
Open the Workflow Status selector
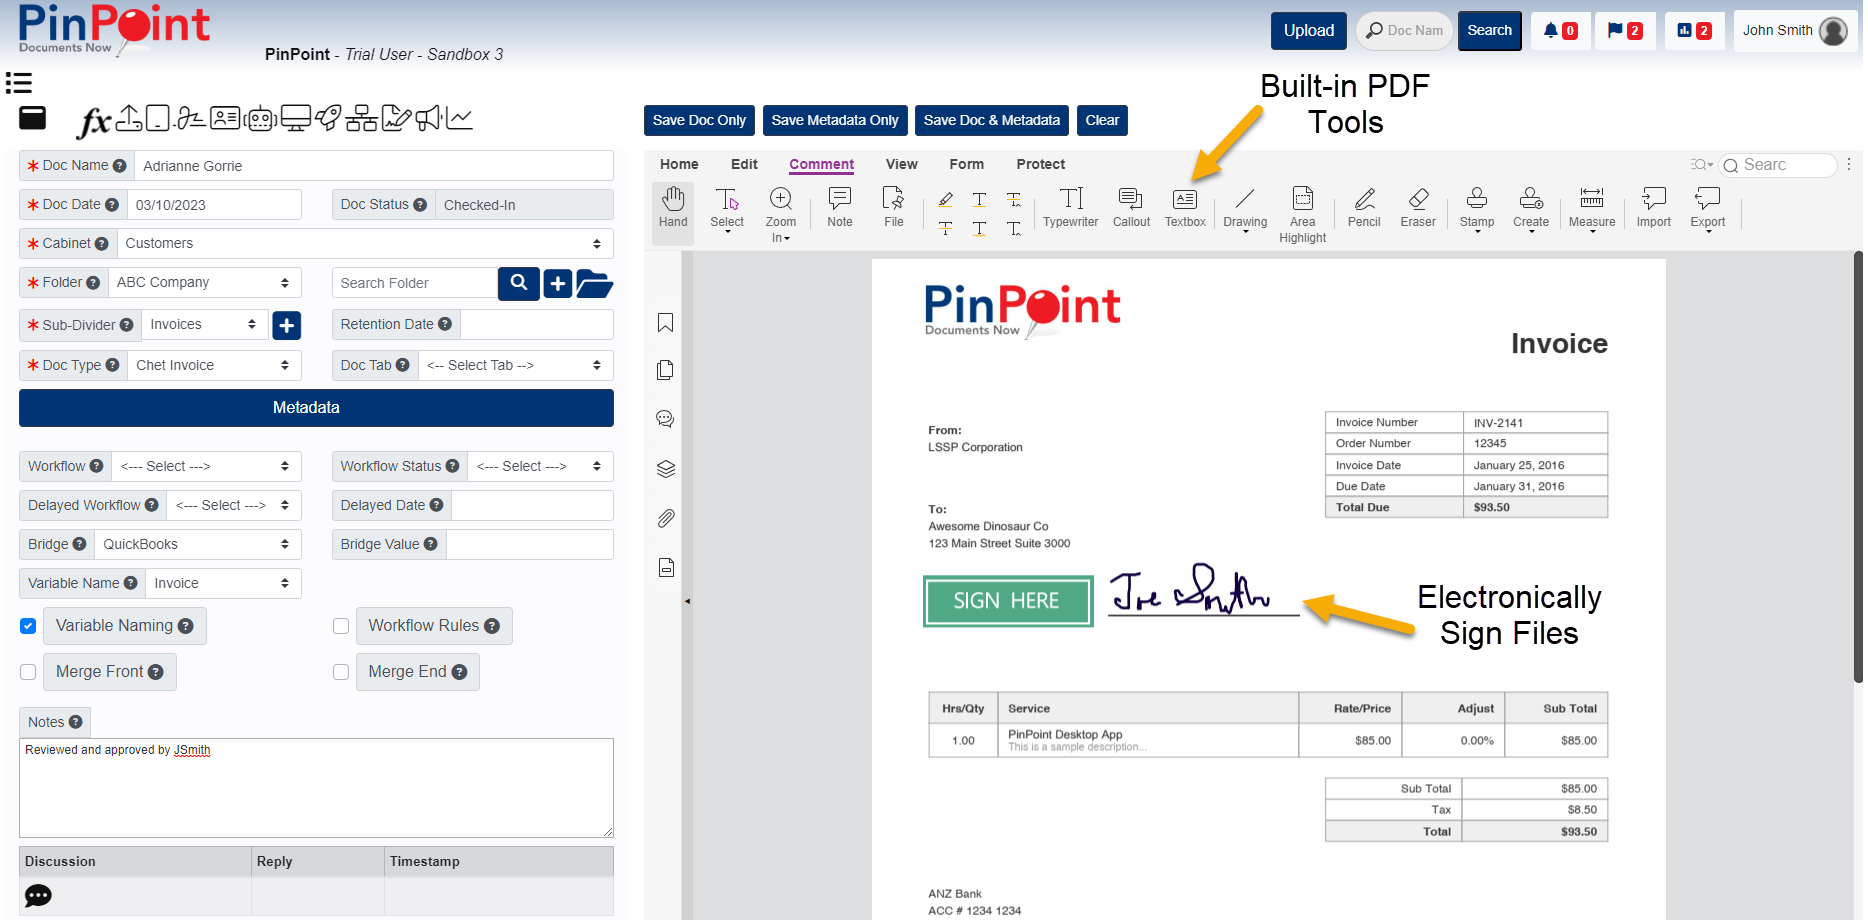pyautogui.click(x=539, y=466)
